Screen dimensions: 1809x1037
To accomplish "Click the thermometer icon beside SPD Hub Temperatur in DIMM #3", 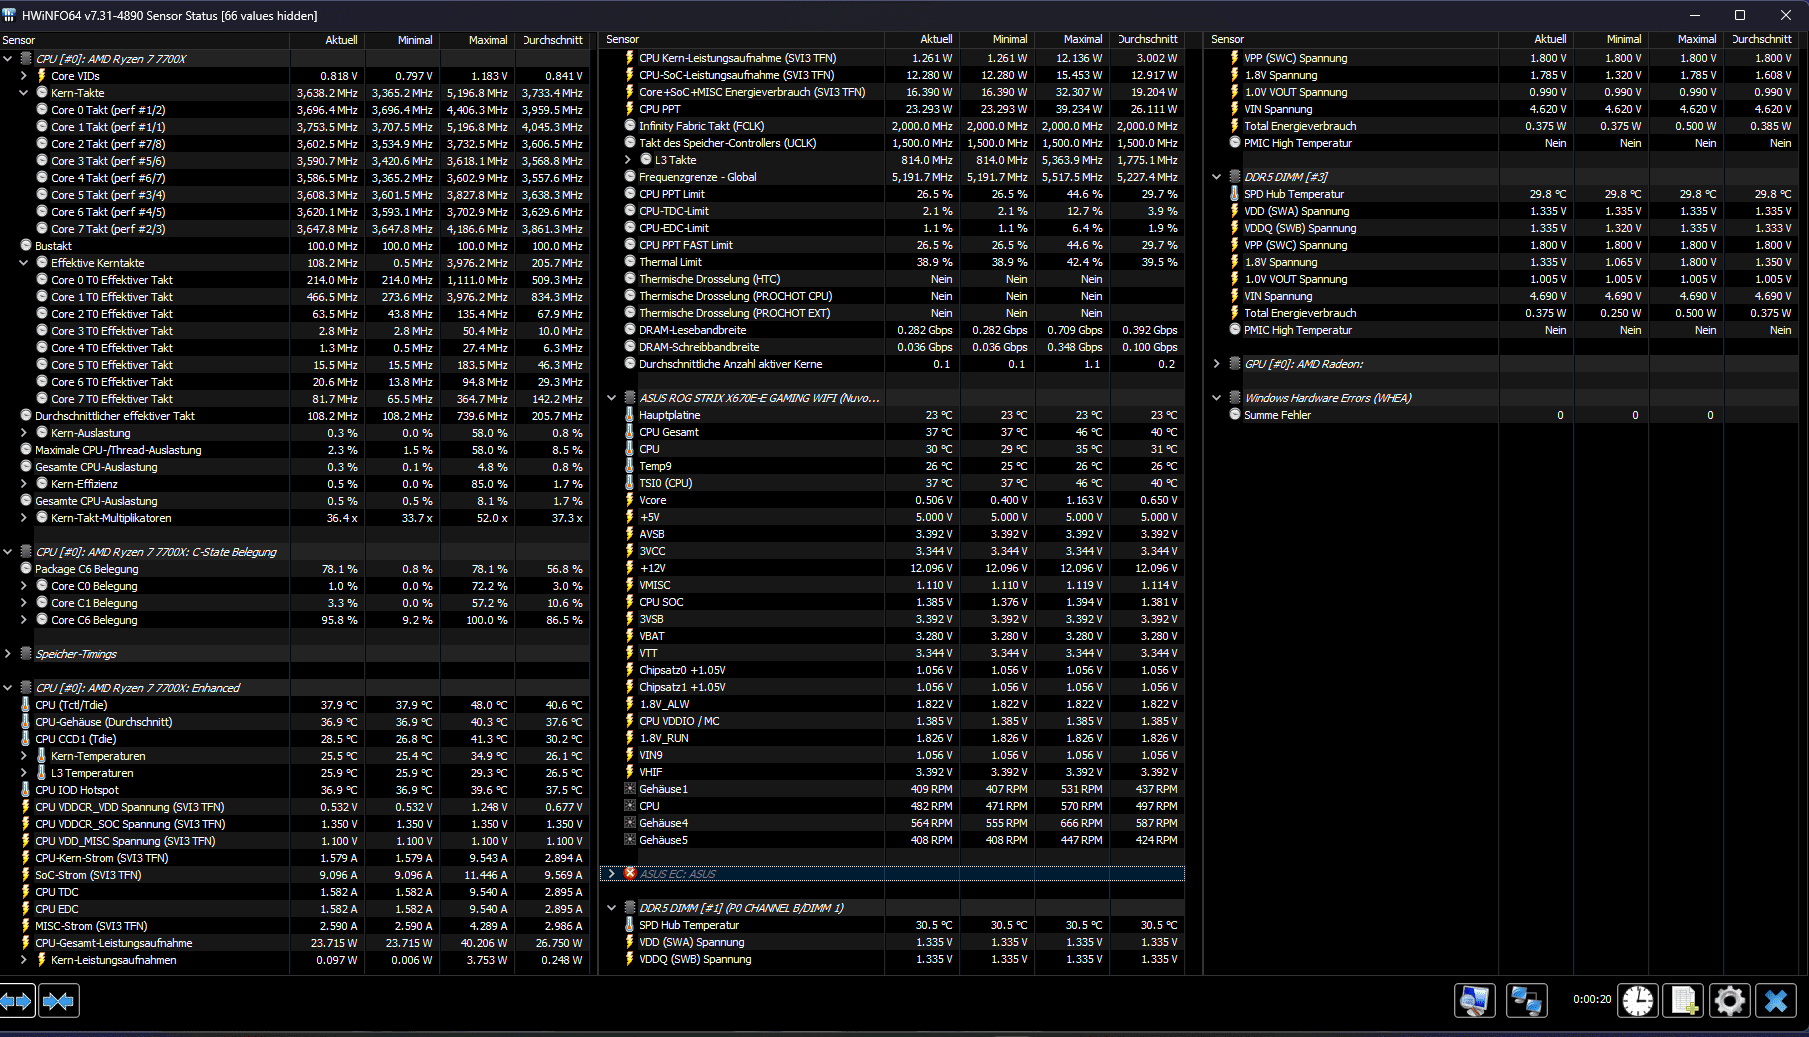I will tap(1235, 194).
